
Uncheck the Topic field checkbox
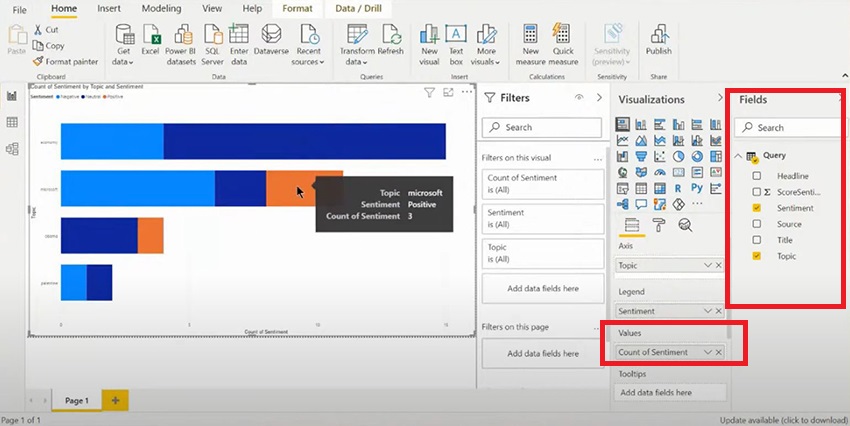click(757, 256)
